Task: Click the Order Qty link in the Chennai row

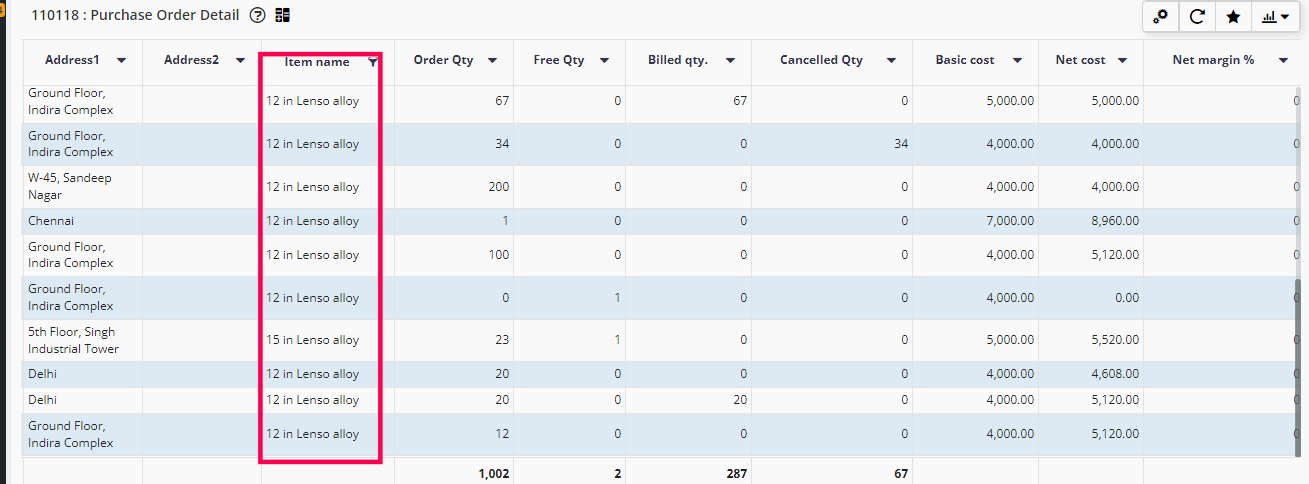Action: click(505, 221)
